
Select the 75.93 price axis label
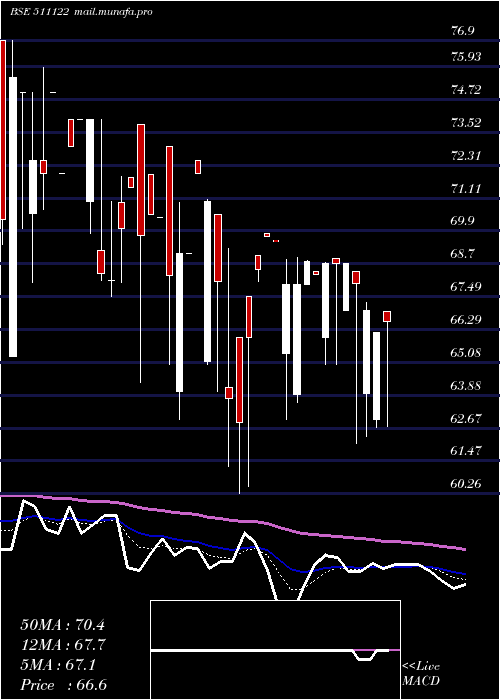pos(466,57)
